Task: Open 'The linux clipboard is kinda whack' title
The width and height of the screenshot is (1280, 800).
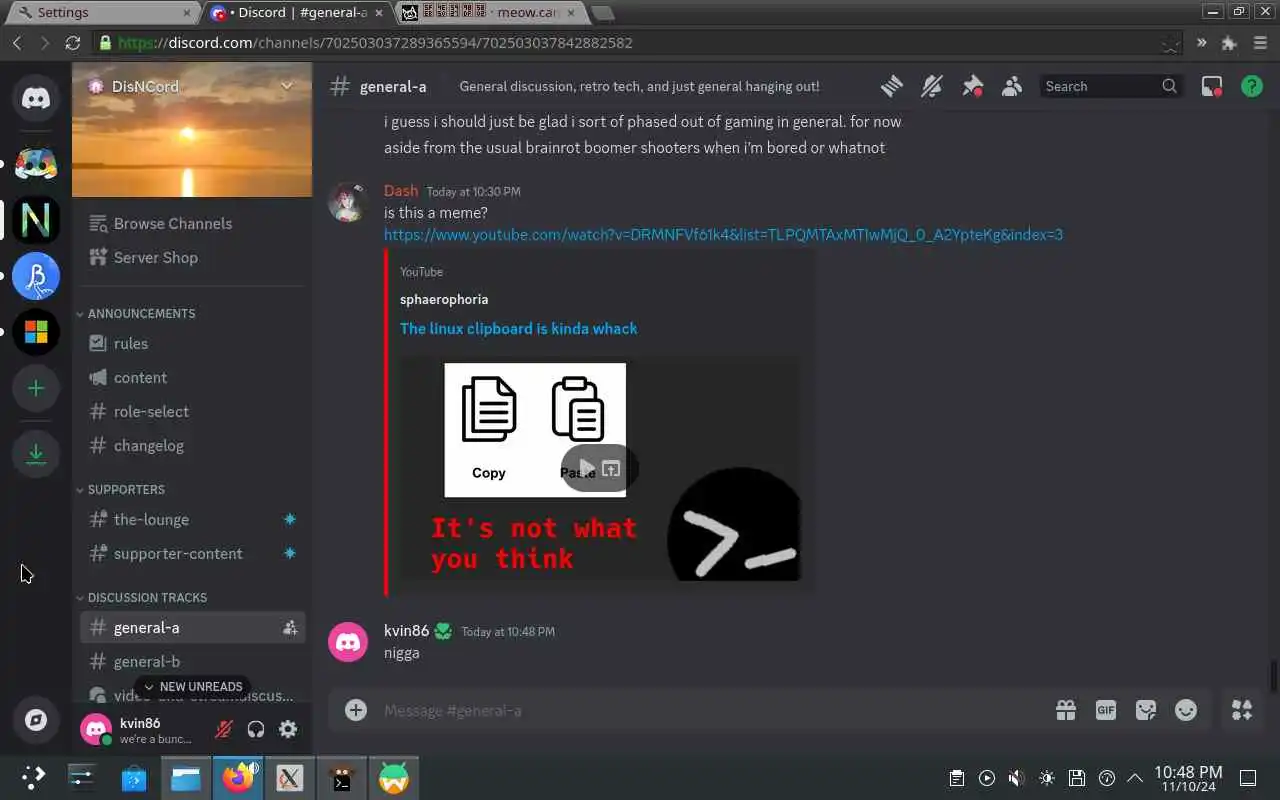Action: tap(518, 329)
